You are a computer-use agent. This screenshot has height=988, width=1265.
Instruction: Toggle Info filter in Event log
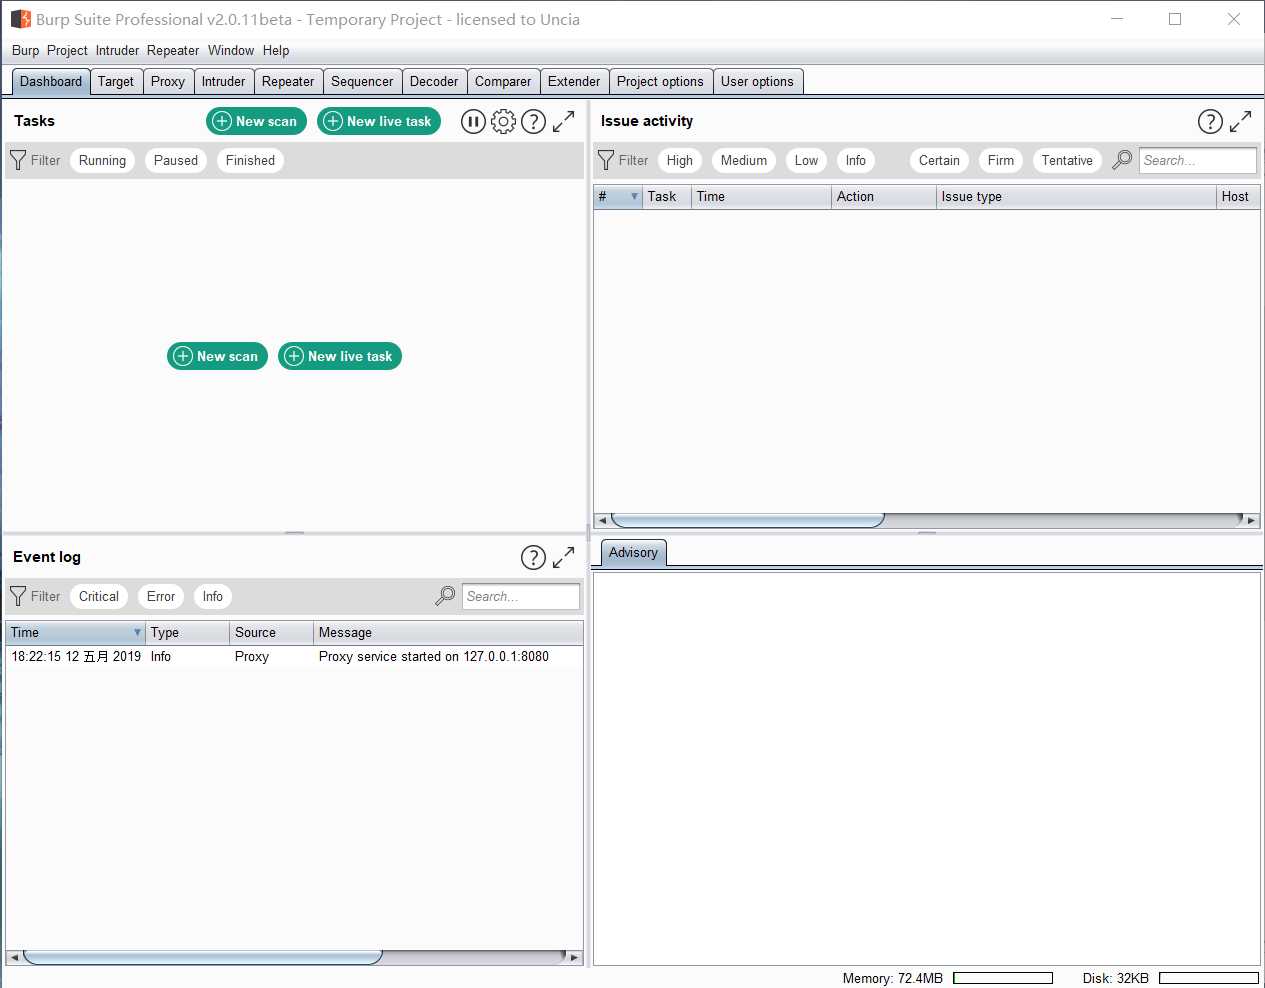tap(213, 596)
